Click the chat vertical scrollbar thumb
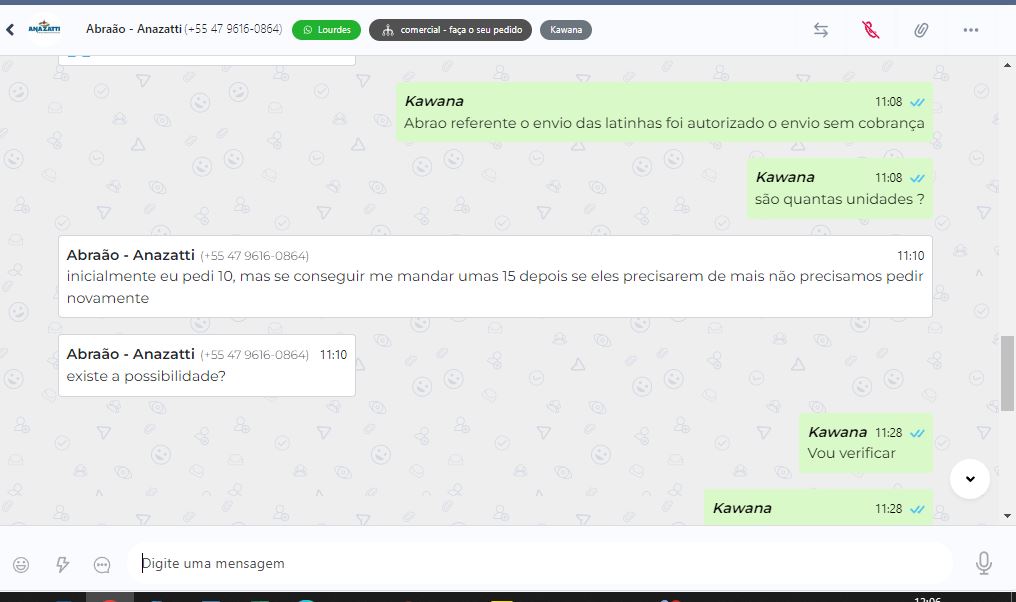 click(1007, 373)
